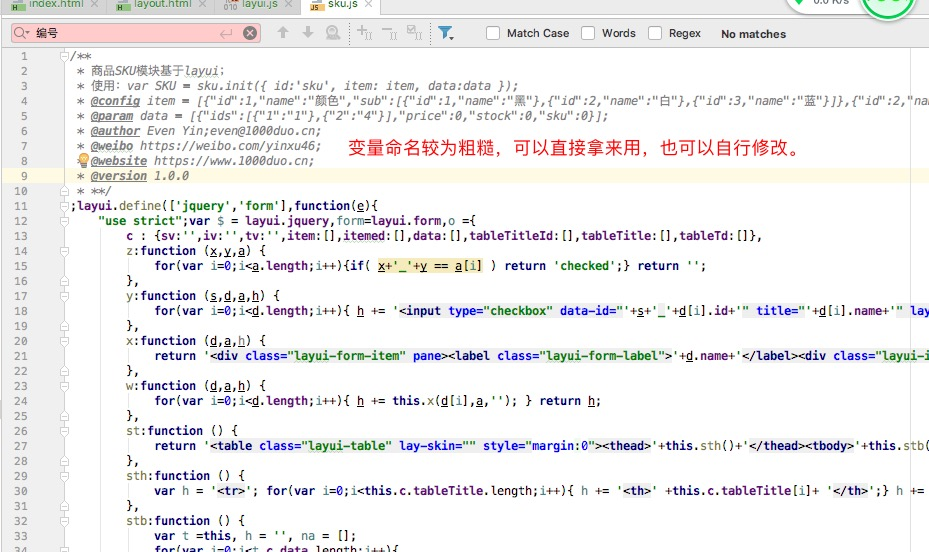Collapse the z:function fold on line 14
Viewport: 929px width, 552px height.
64,251
